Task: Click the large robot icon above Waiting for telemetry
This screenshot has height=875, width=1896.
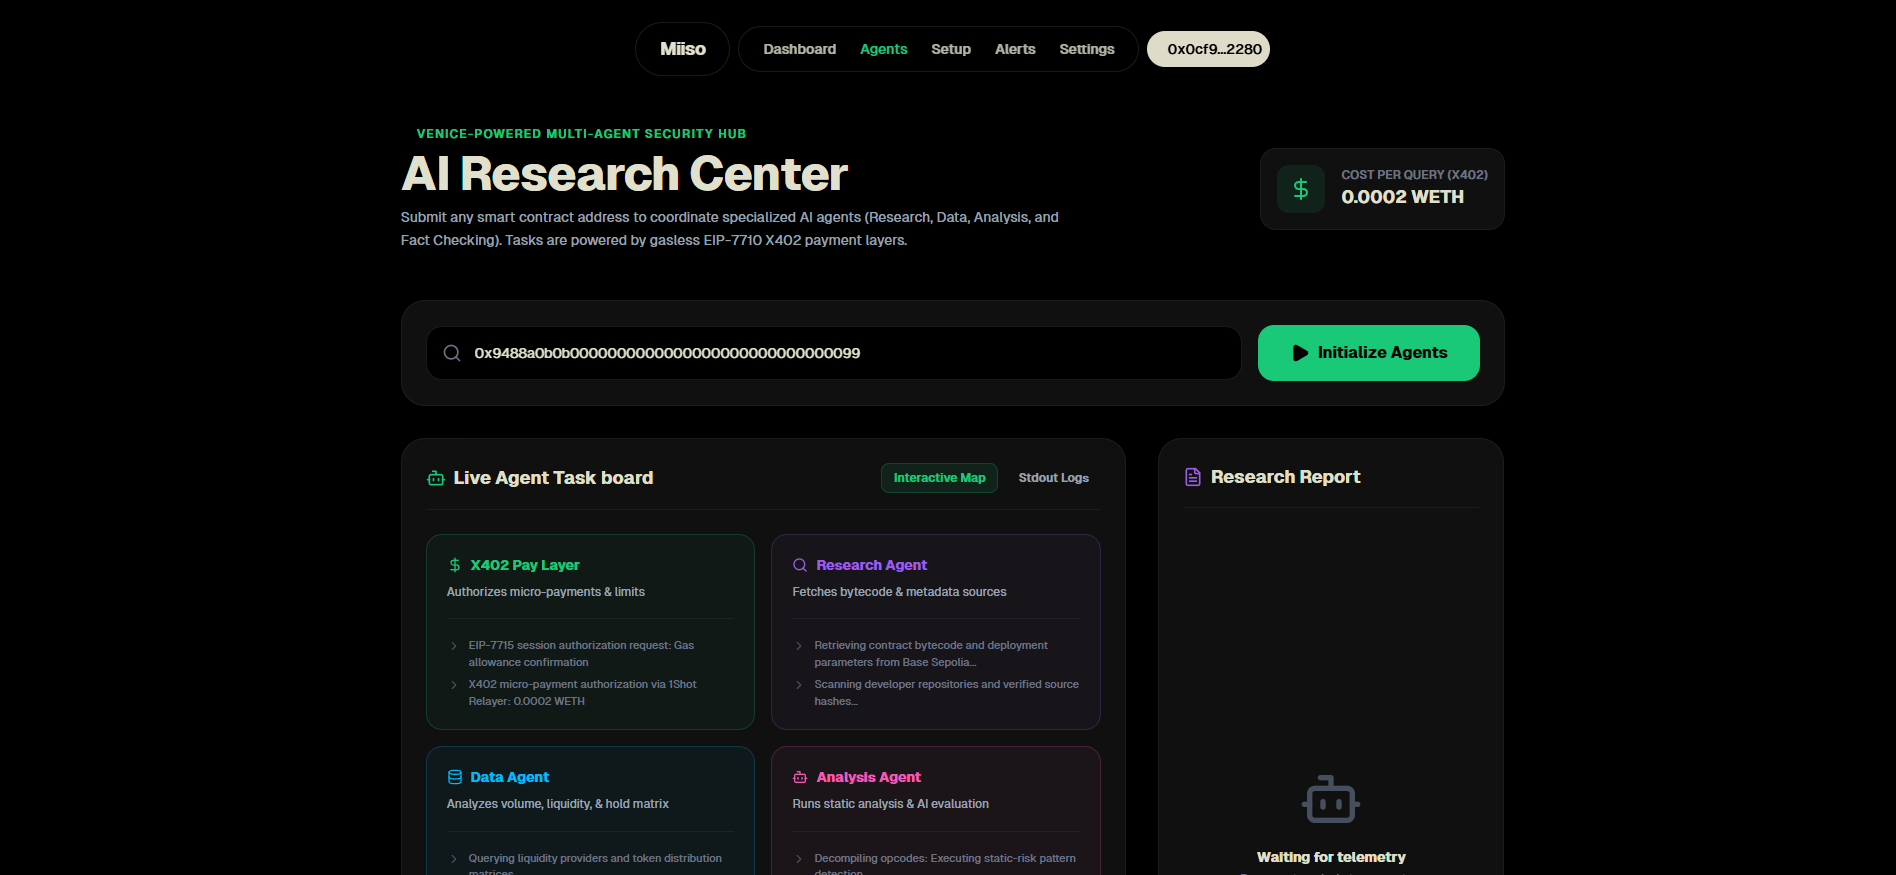Action: [1331, 799]
